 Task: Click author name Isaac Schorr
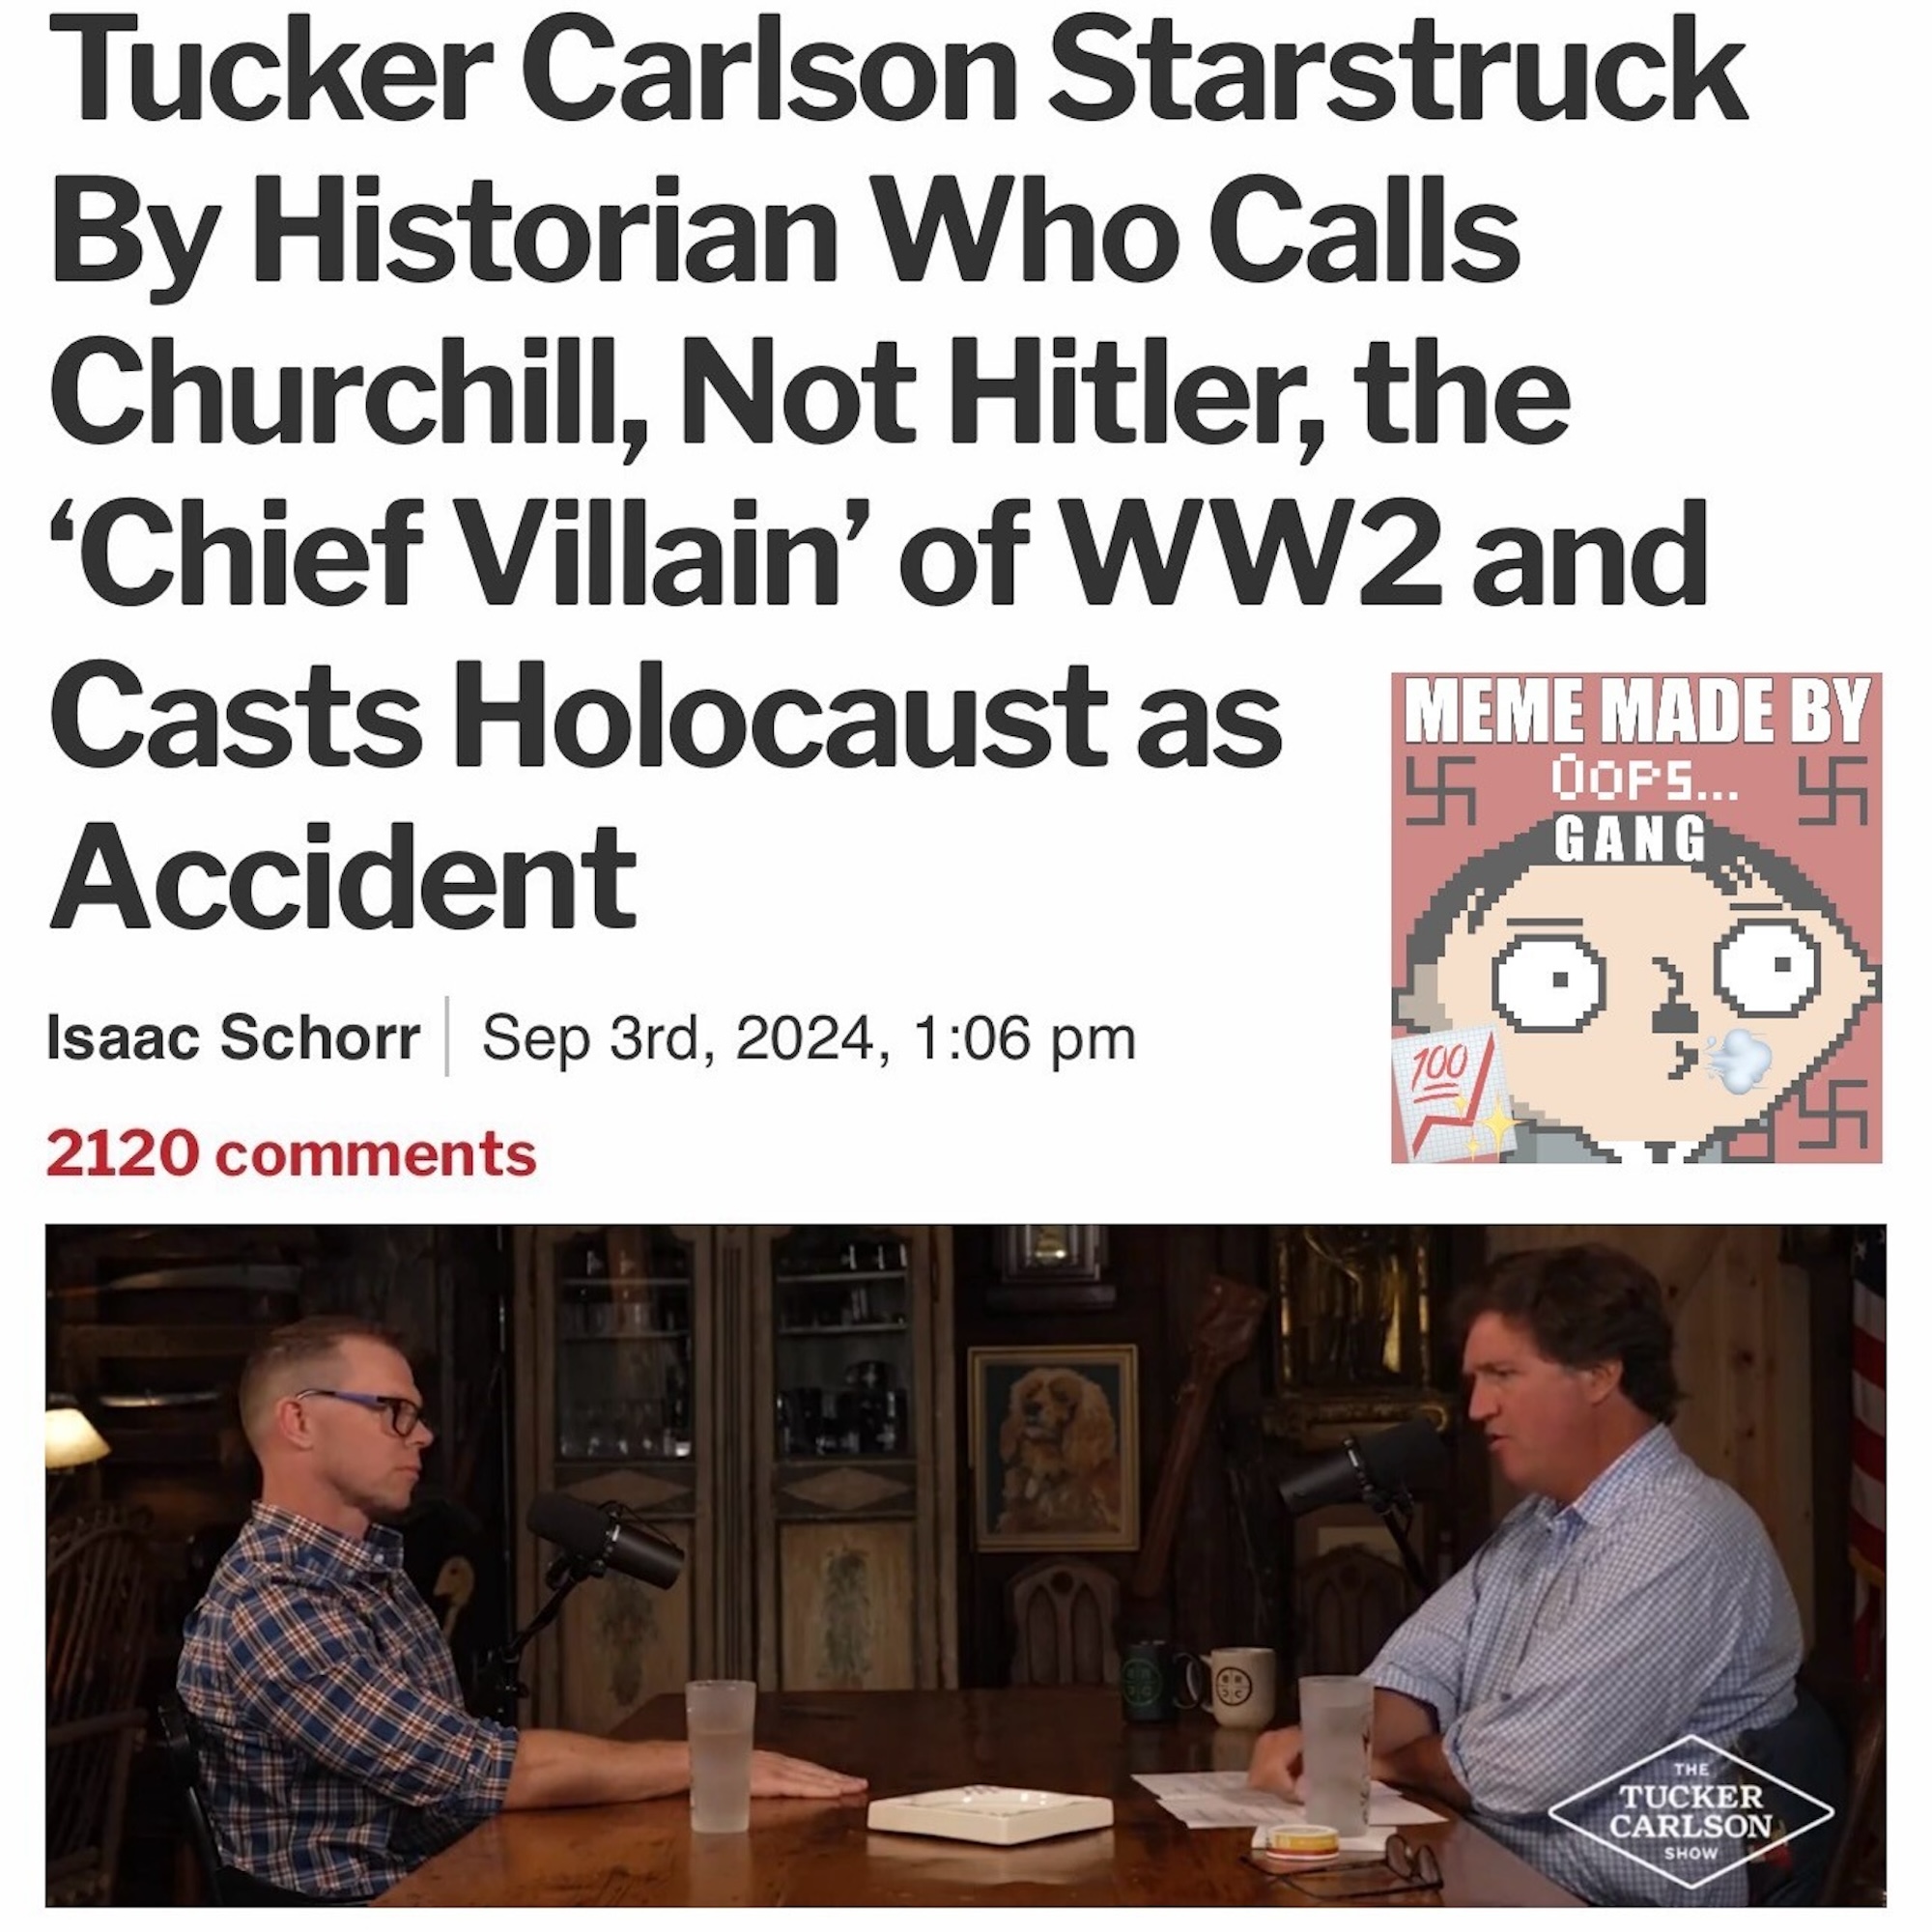[x=233, y=1038]
